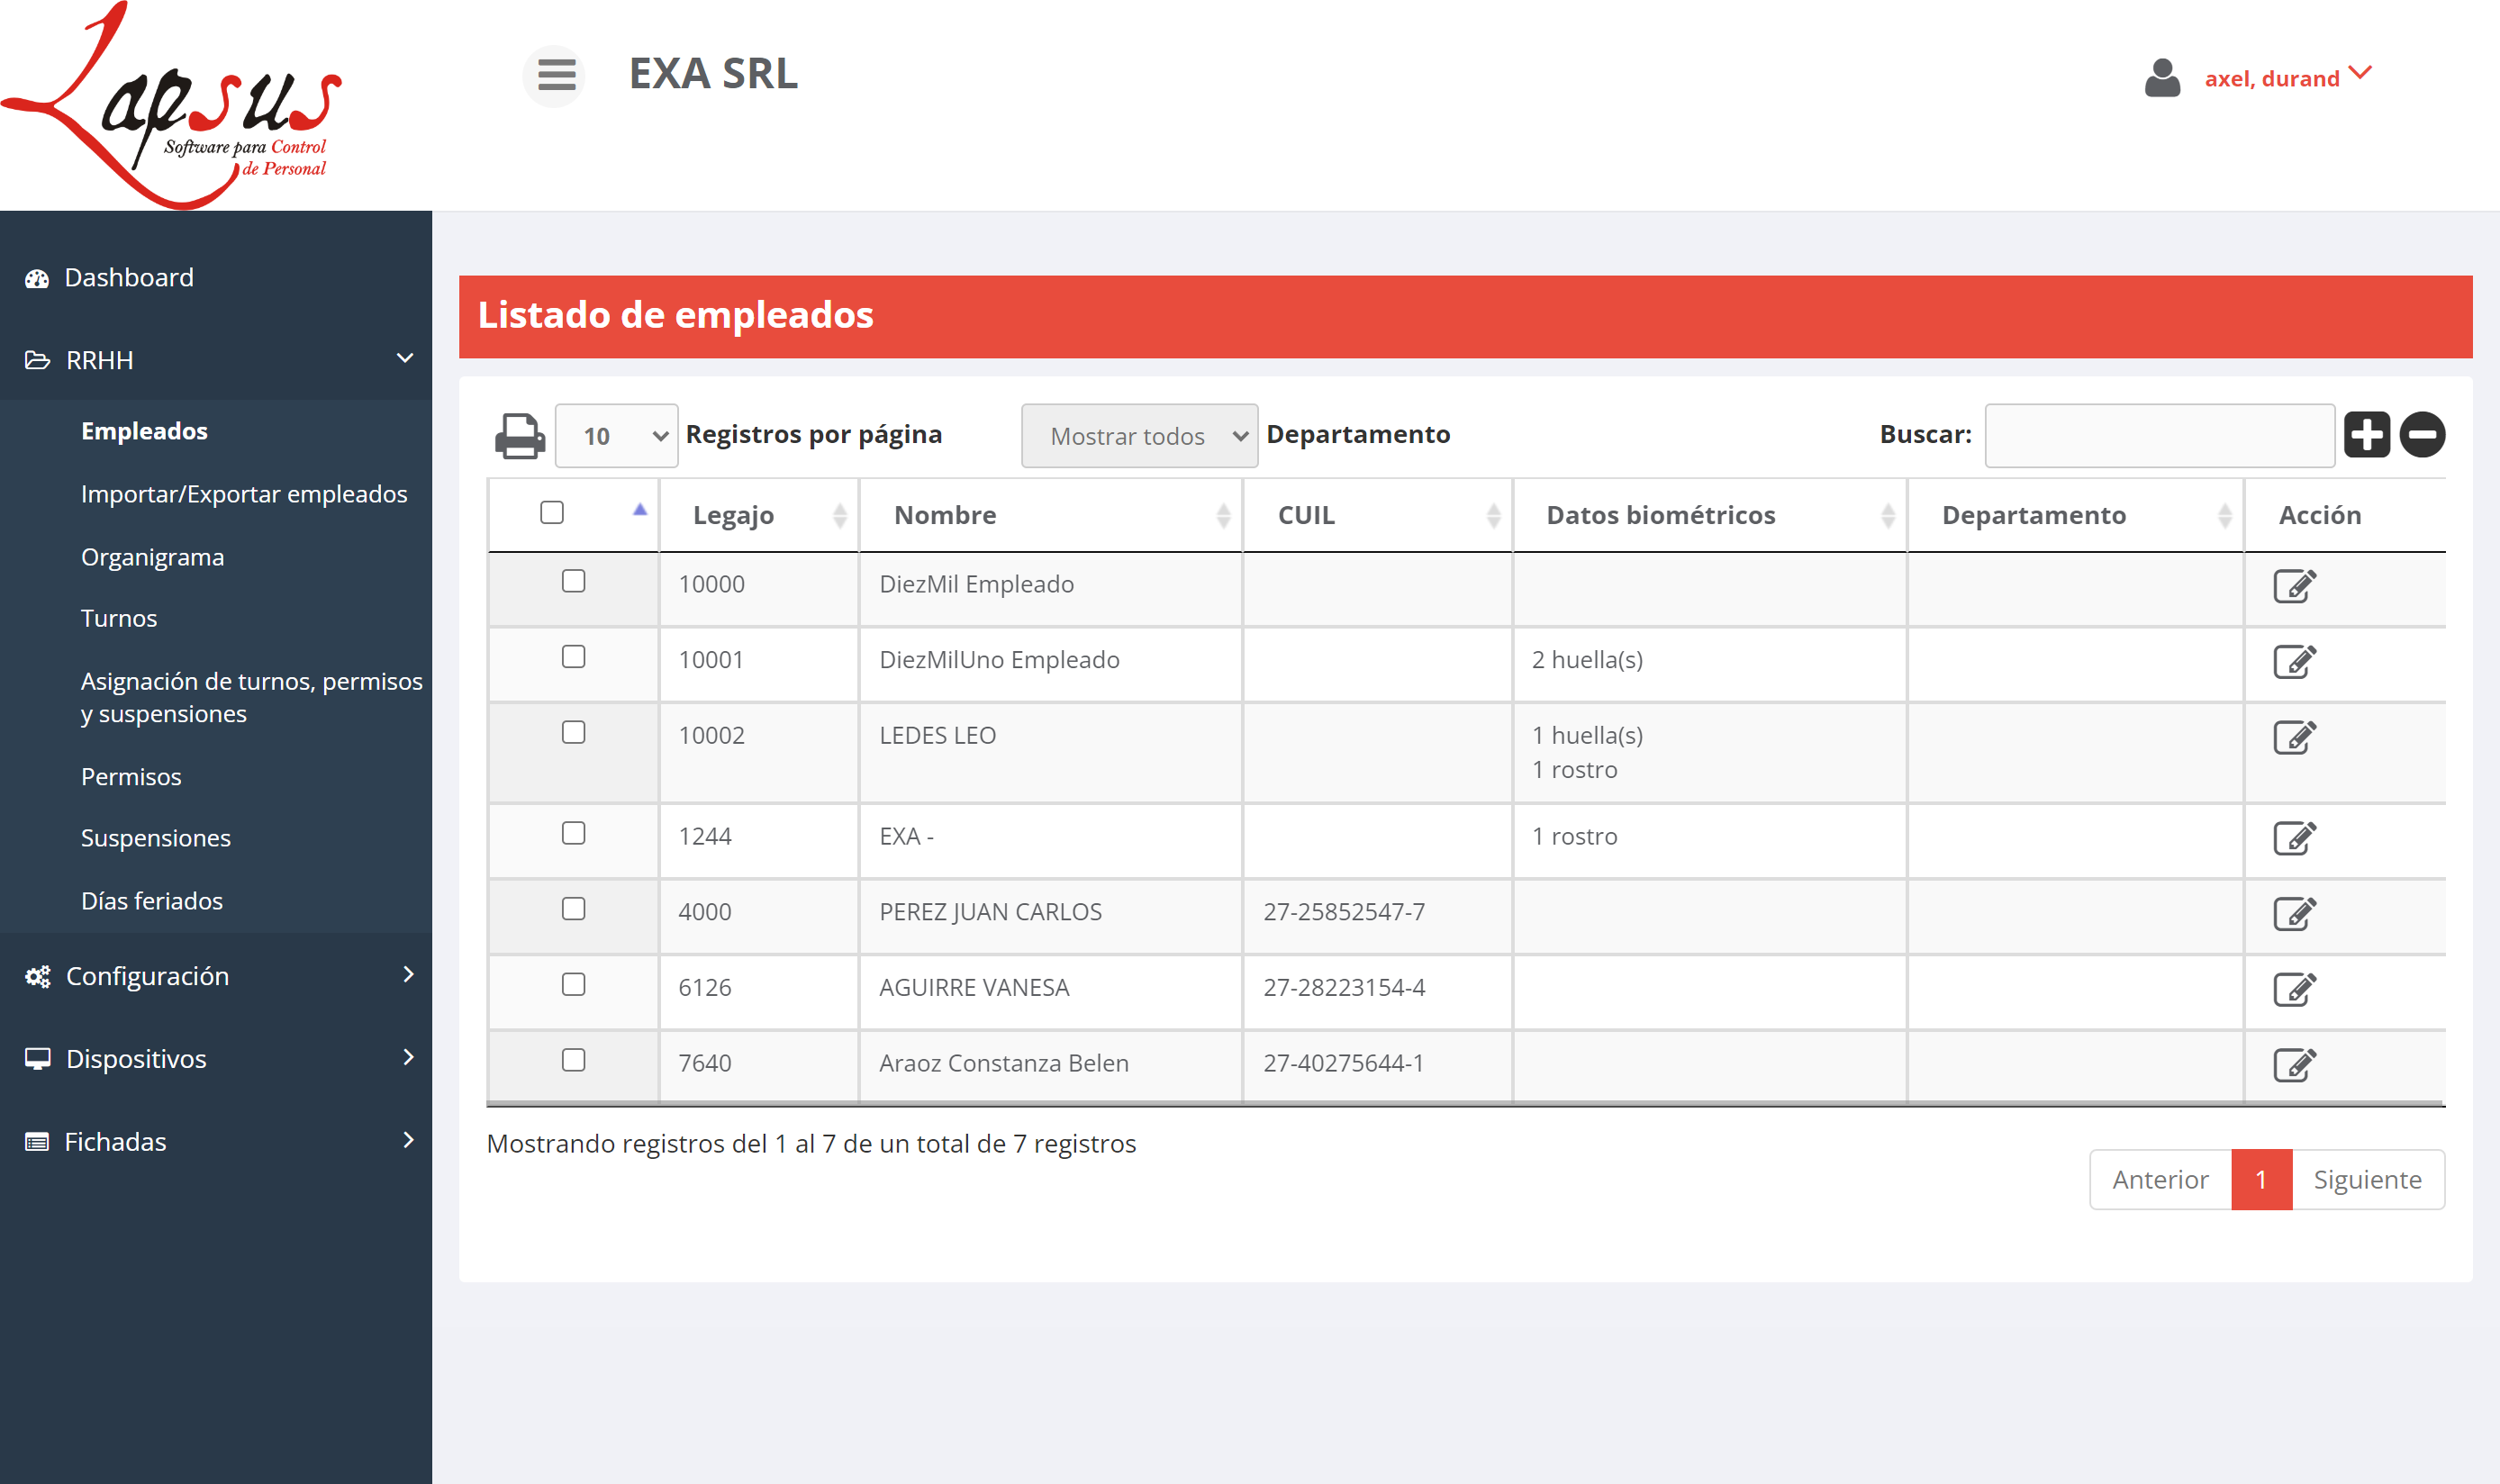
Task: Click the ascending sort arrow in checkbox column
Action: 640,510
